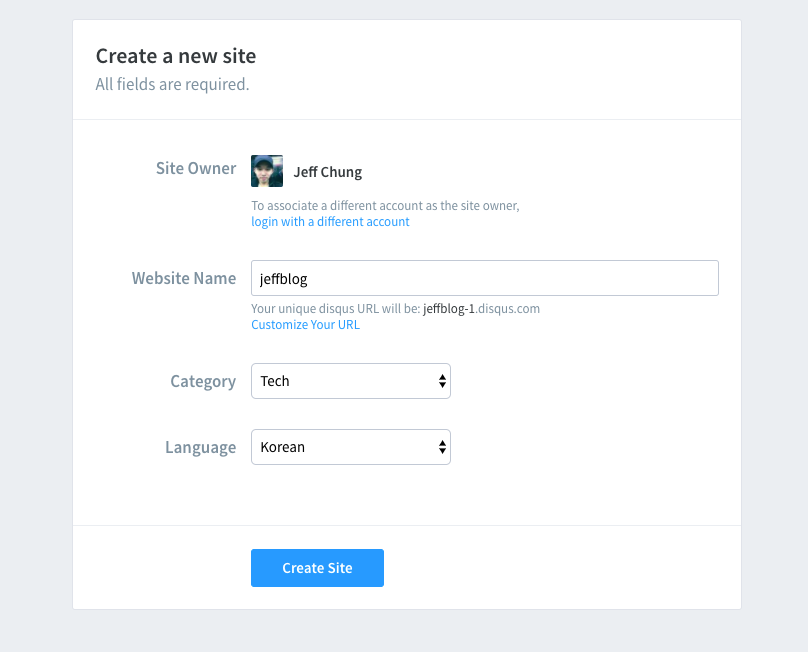Click the Language field label

(200, 447)
